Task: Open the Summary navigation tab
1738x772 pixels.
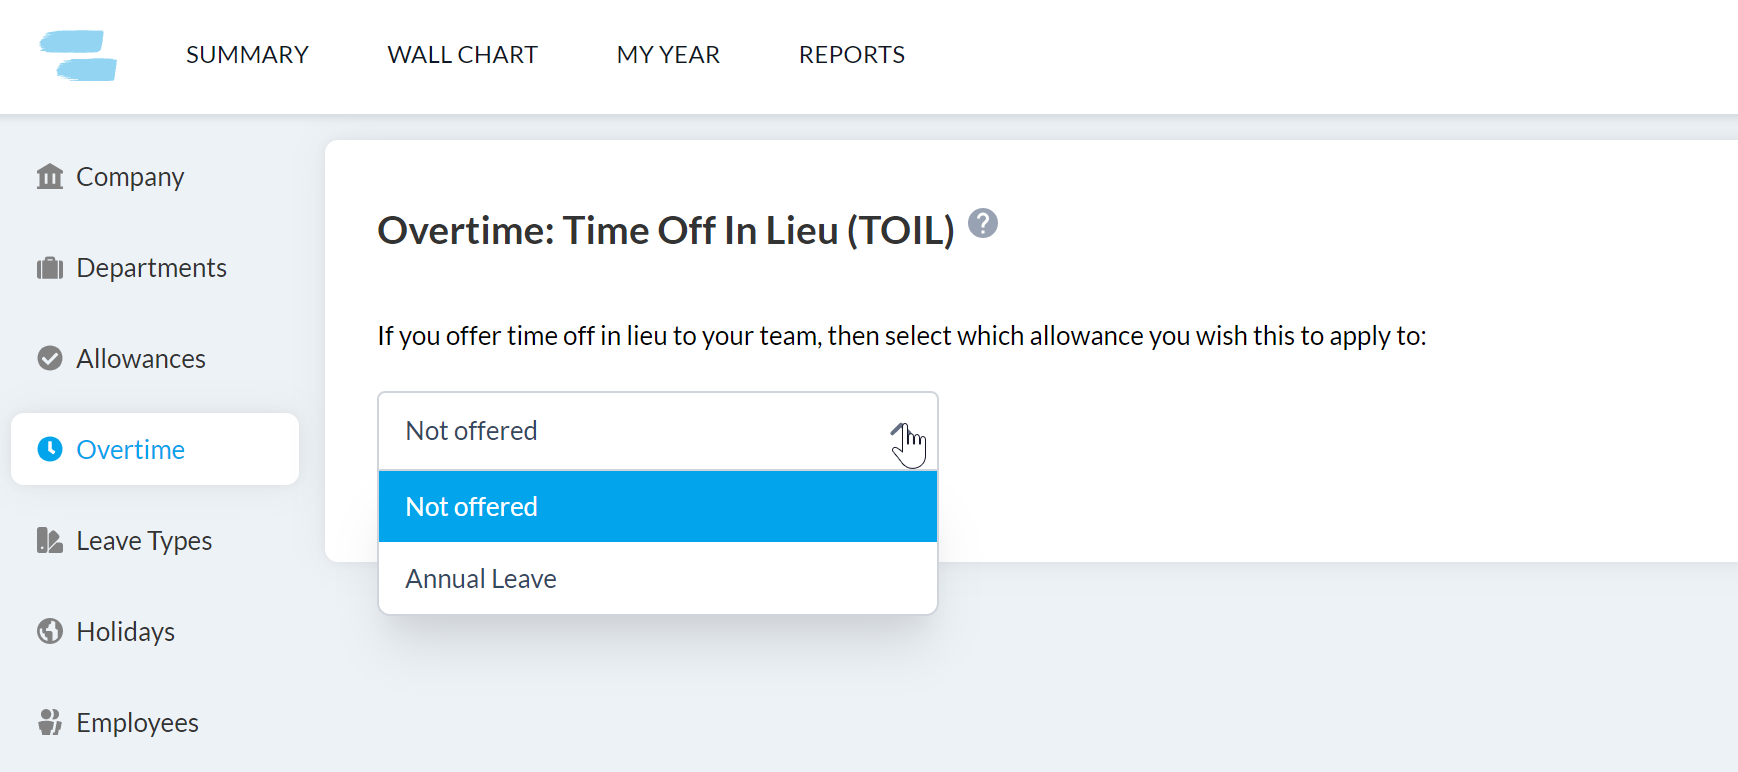Action: tap(247, 55)
